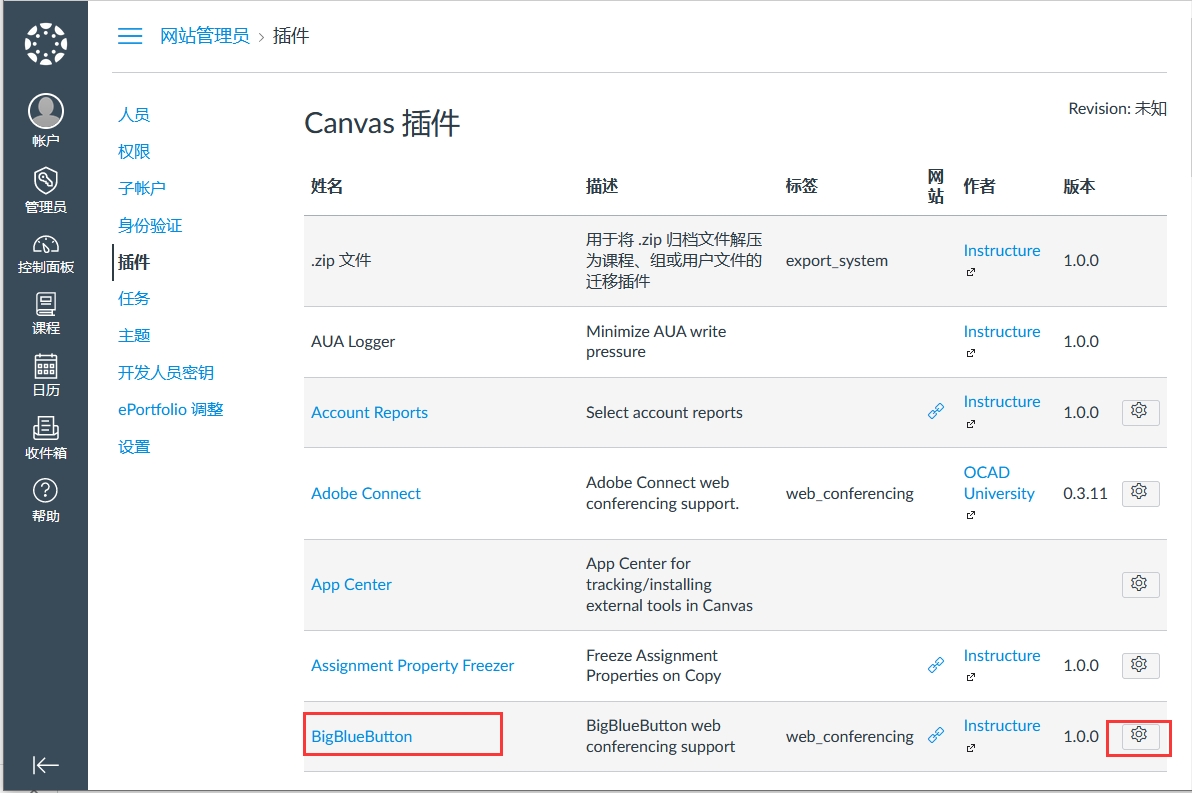
Task: Go to the Dashboard (控制面板) icon
Action: click(x=45, y=246)
